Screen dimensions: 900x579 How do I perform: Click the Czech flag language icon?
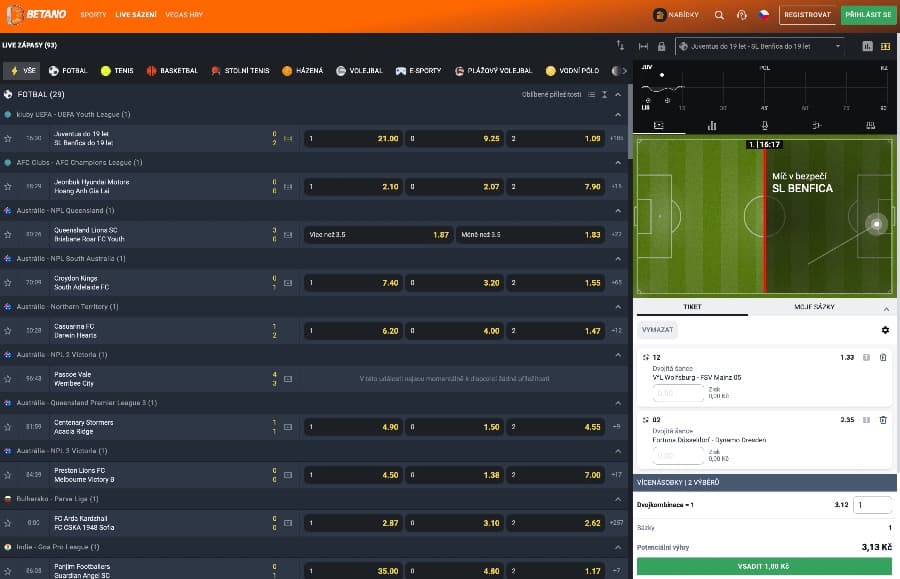point(764,15)
